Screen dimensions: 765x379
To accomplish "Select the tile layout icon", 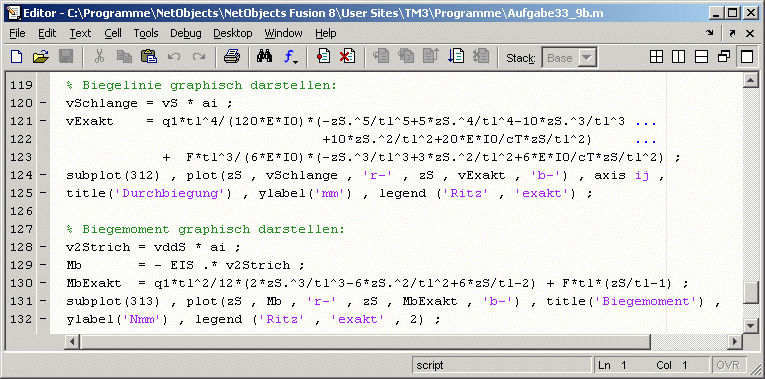I will click(x=657, y=57).
